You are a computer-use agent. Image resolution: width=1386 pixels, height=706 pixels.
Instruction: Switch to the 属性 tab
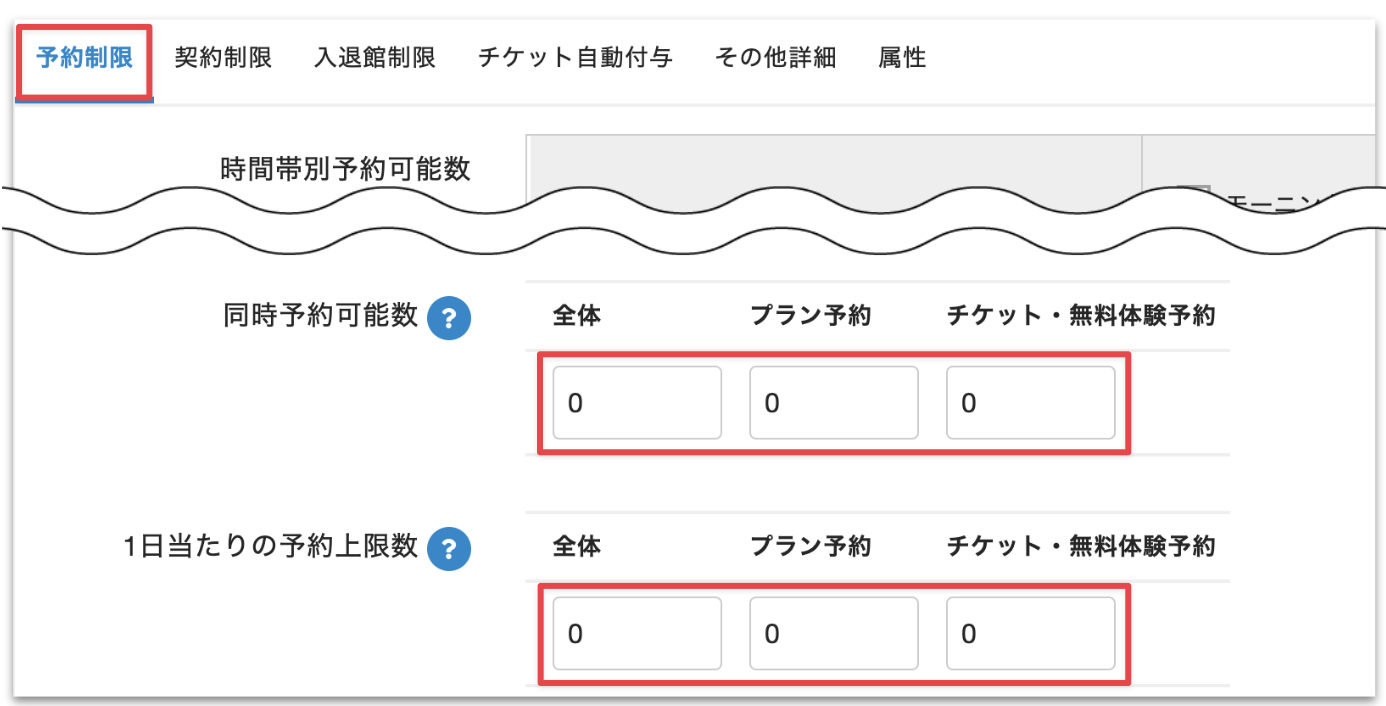coord(902,58)
